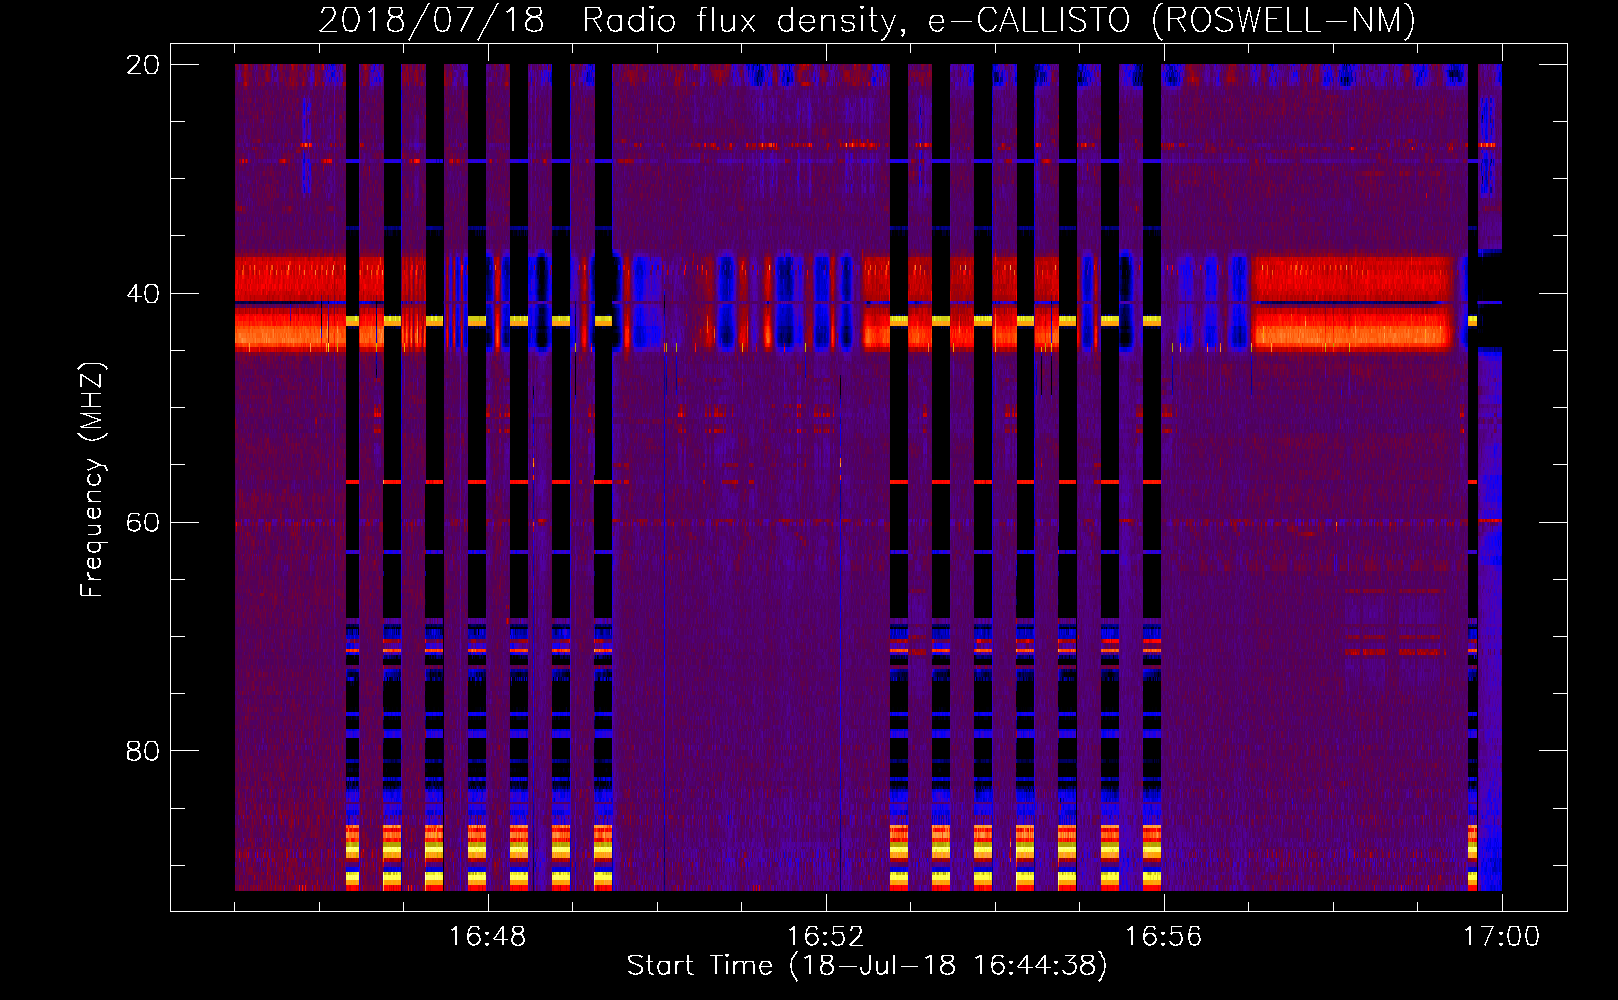Click the plot title 'Radio flux density, e-CALLISTO (ROSWELL-NM)'
The height and width of the screenshot is (1000, 1618).
point(999,20)
